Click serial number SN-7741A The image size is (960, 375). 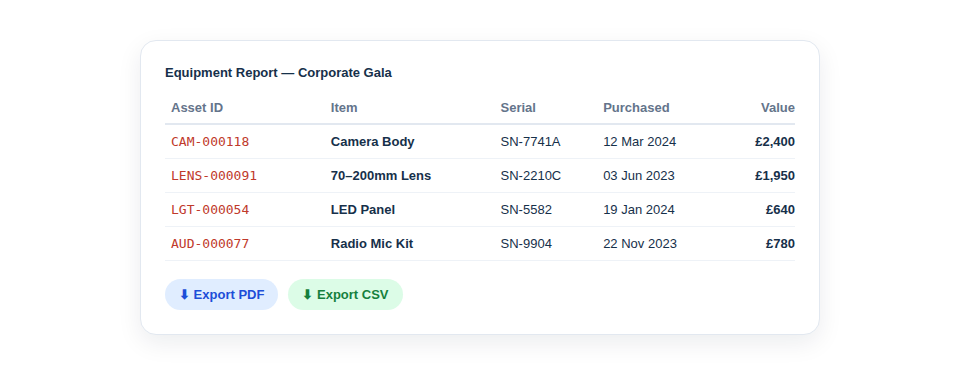point(530,142)
